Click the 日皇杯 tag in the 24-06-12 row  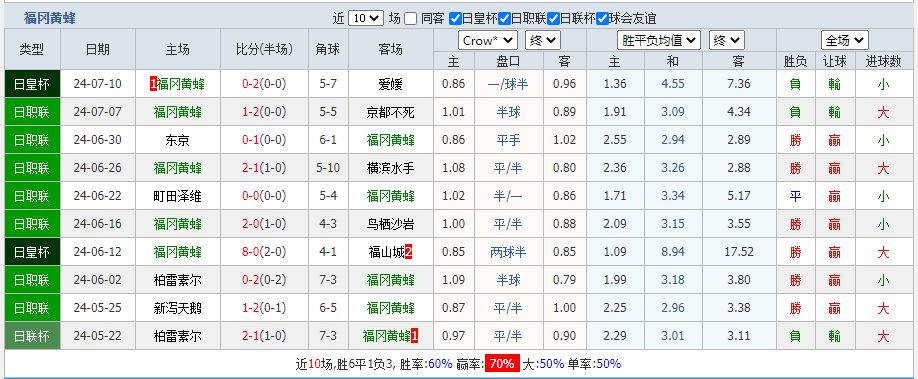coord(32,252)
